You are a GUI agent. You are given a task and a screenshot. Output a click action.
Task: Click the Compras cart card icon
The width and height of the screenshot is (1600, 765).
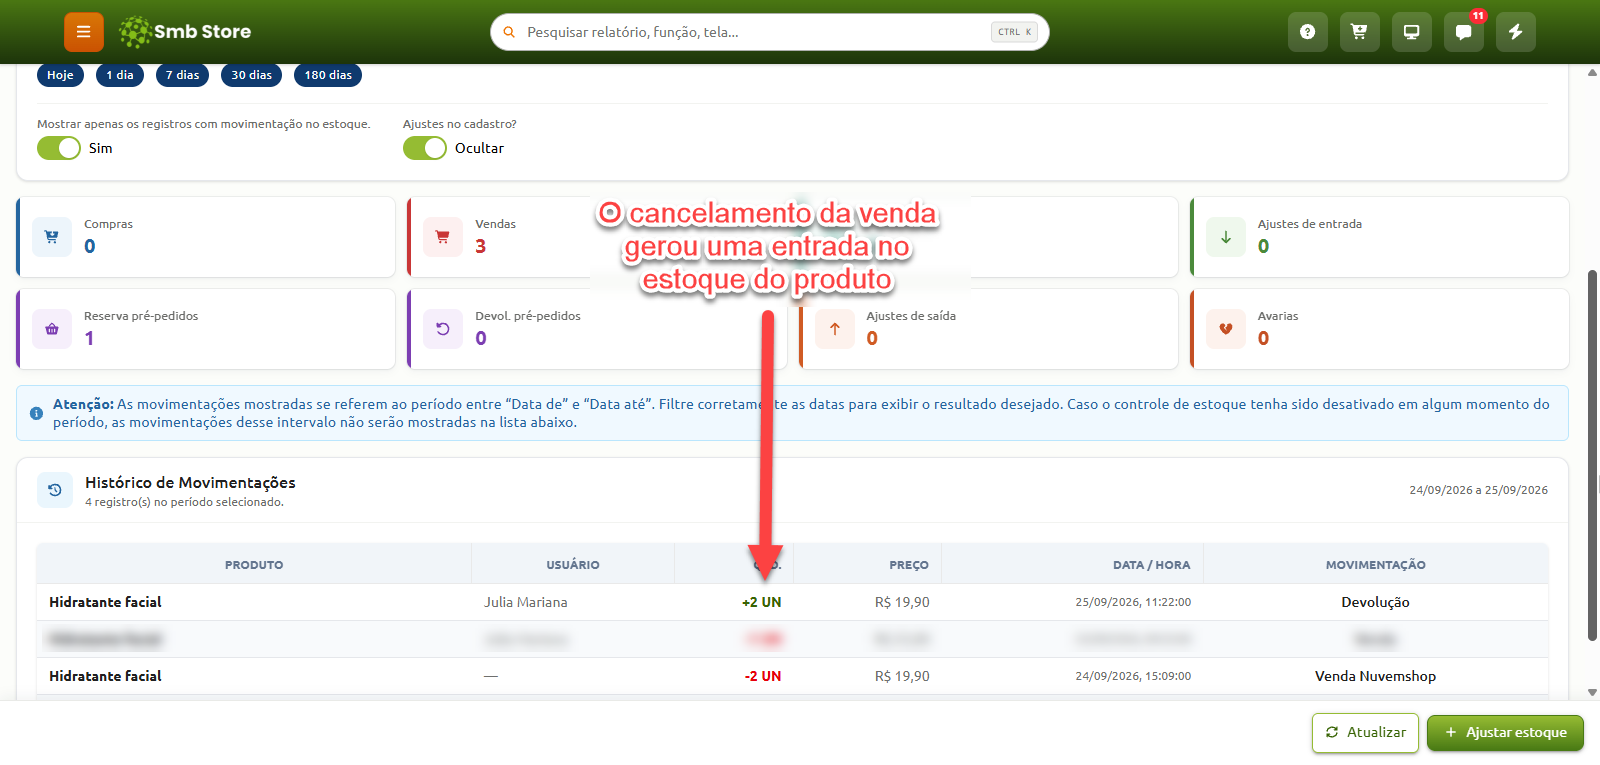pyautogui.click(x=52, y=237)
